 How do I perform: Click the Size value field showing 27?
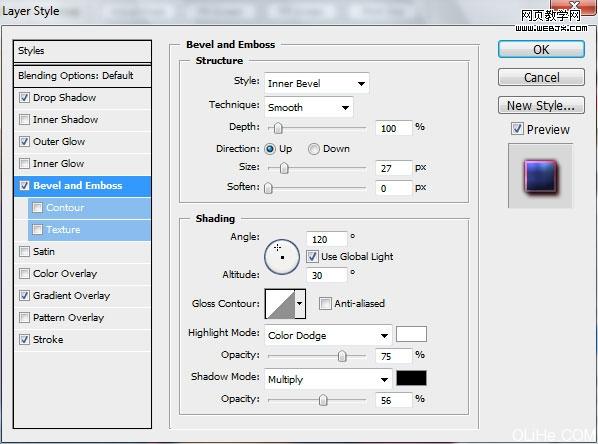pyautogui.click(x=394, y=168)
